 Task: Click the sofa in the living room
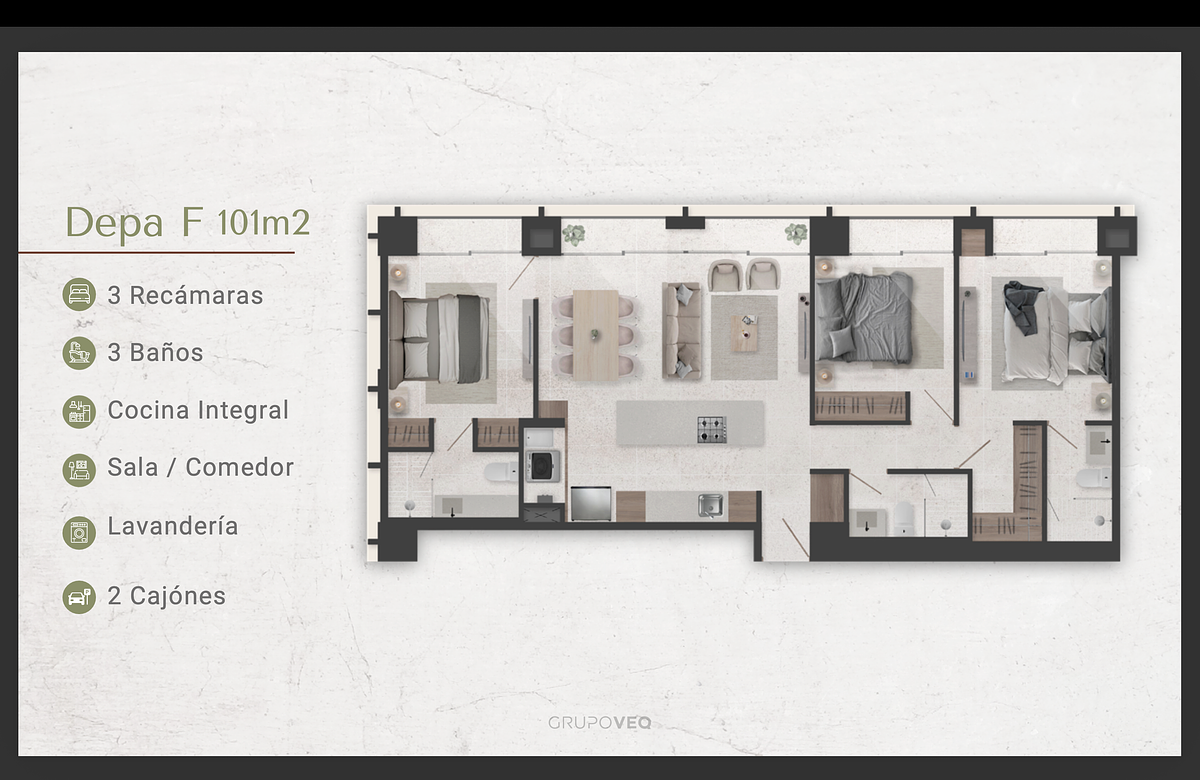pyautogui.click(x=683, y=330)
